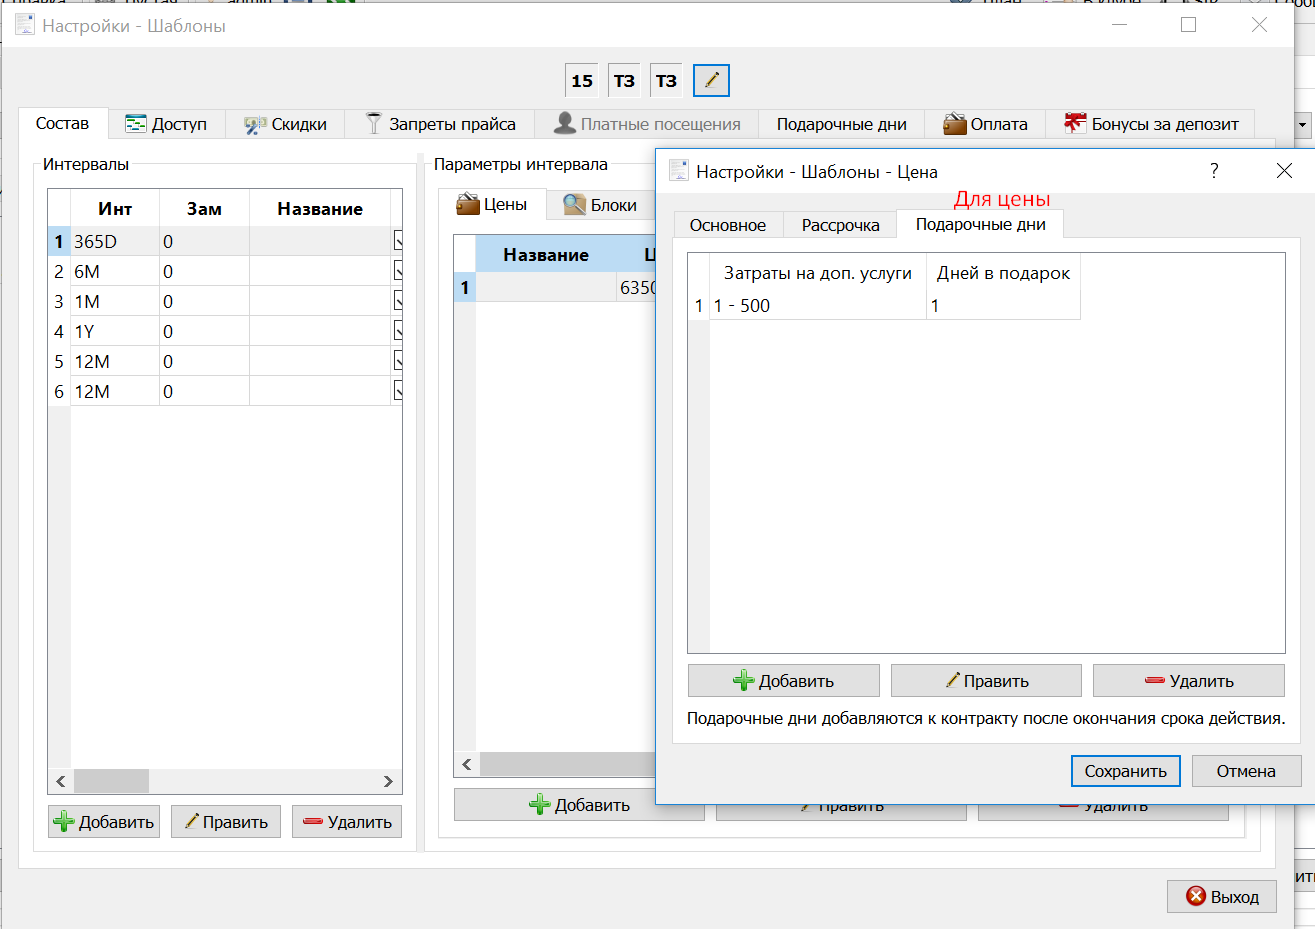1315x929 pixels.
Task: Open Запреты прайса tab with the funnel icon
Action: pyautogui.click(x=440, y=124)
